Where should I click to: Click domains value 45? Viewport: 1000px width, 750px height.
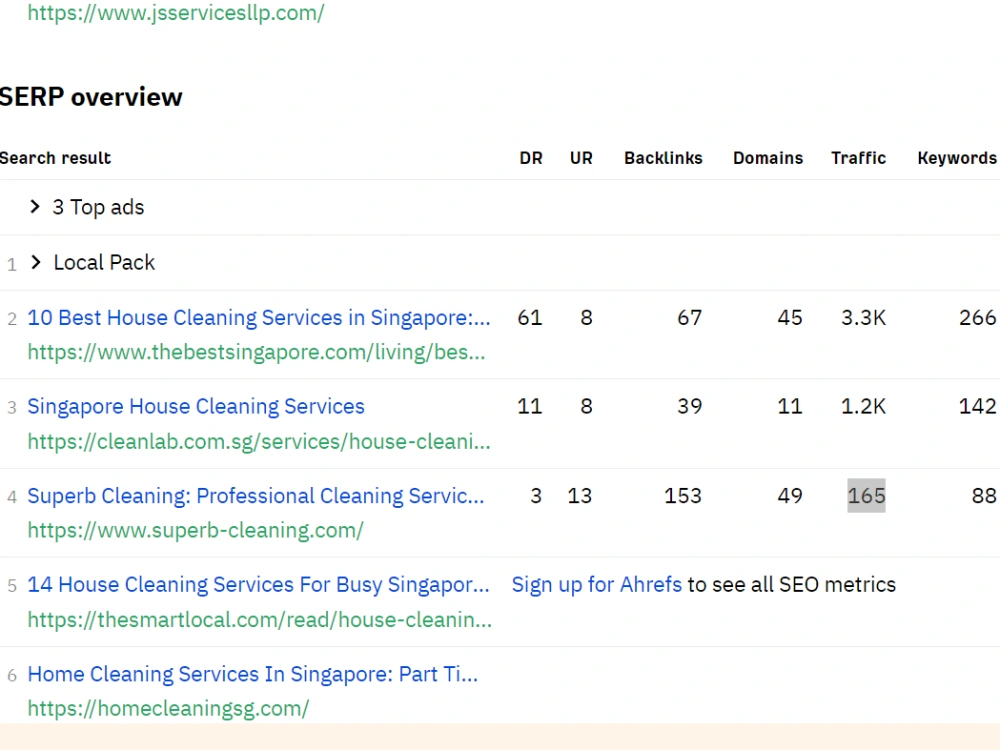pos(790,318)
